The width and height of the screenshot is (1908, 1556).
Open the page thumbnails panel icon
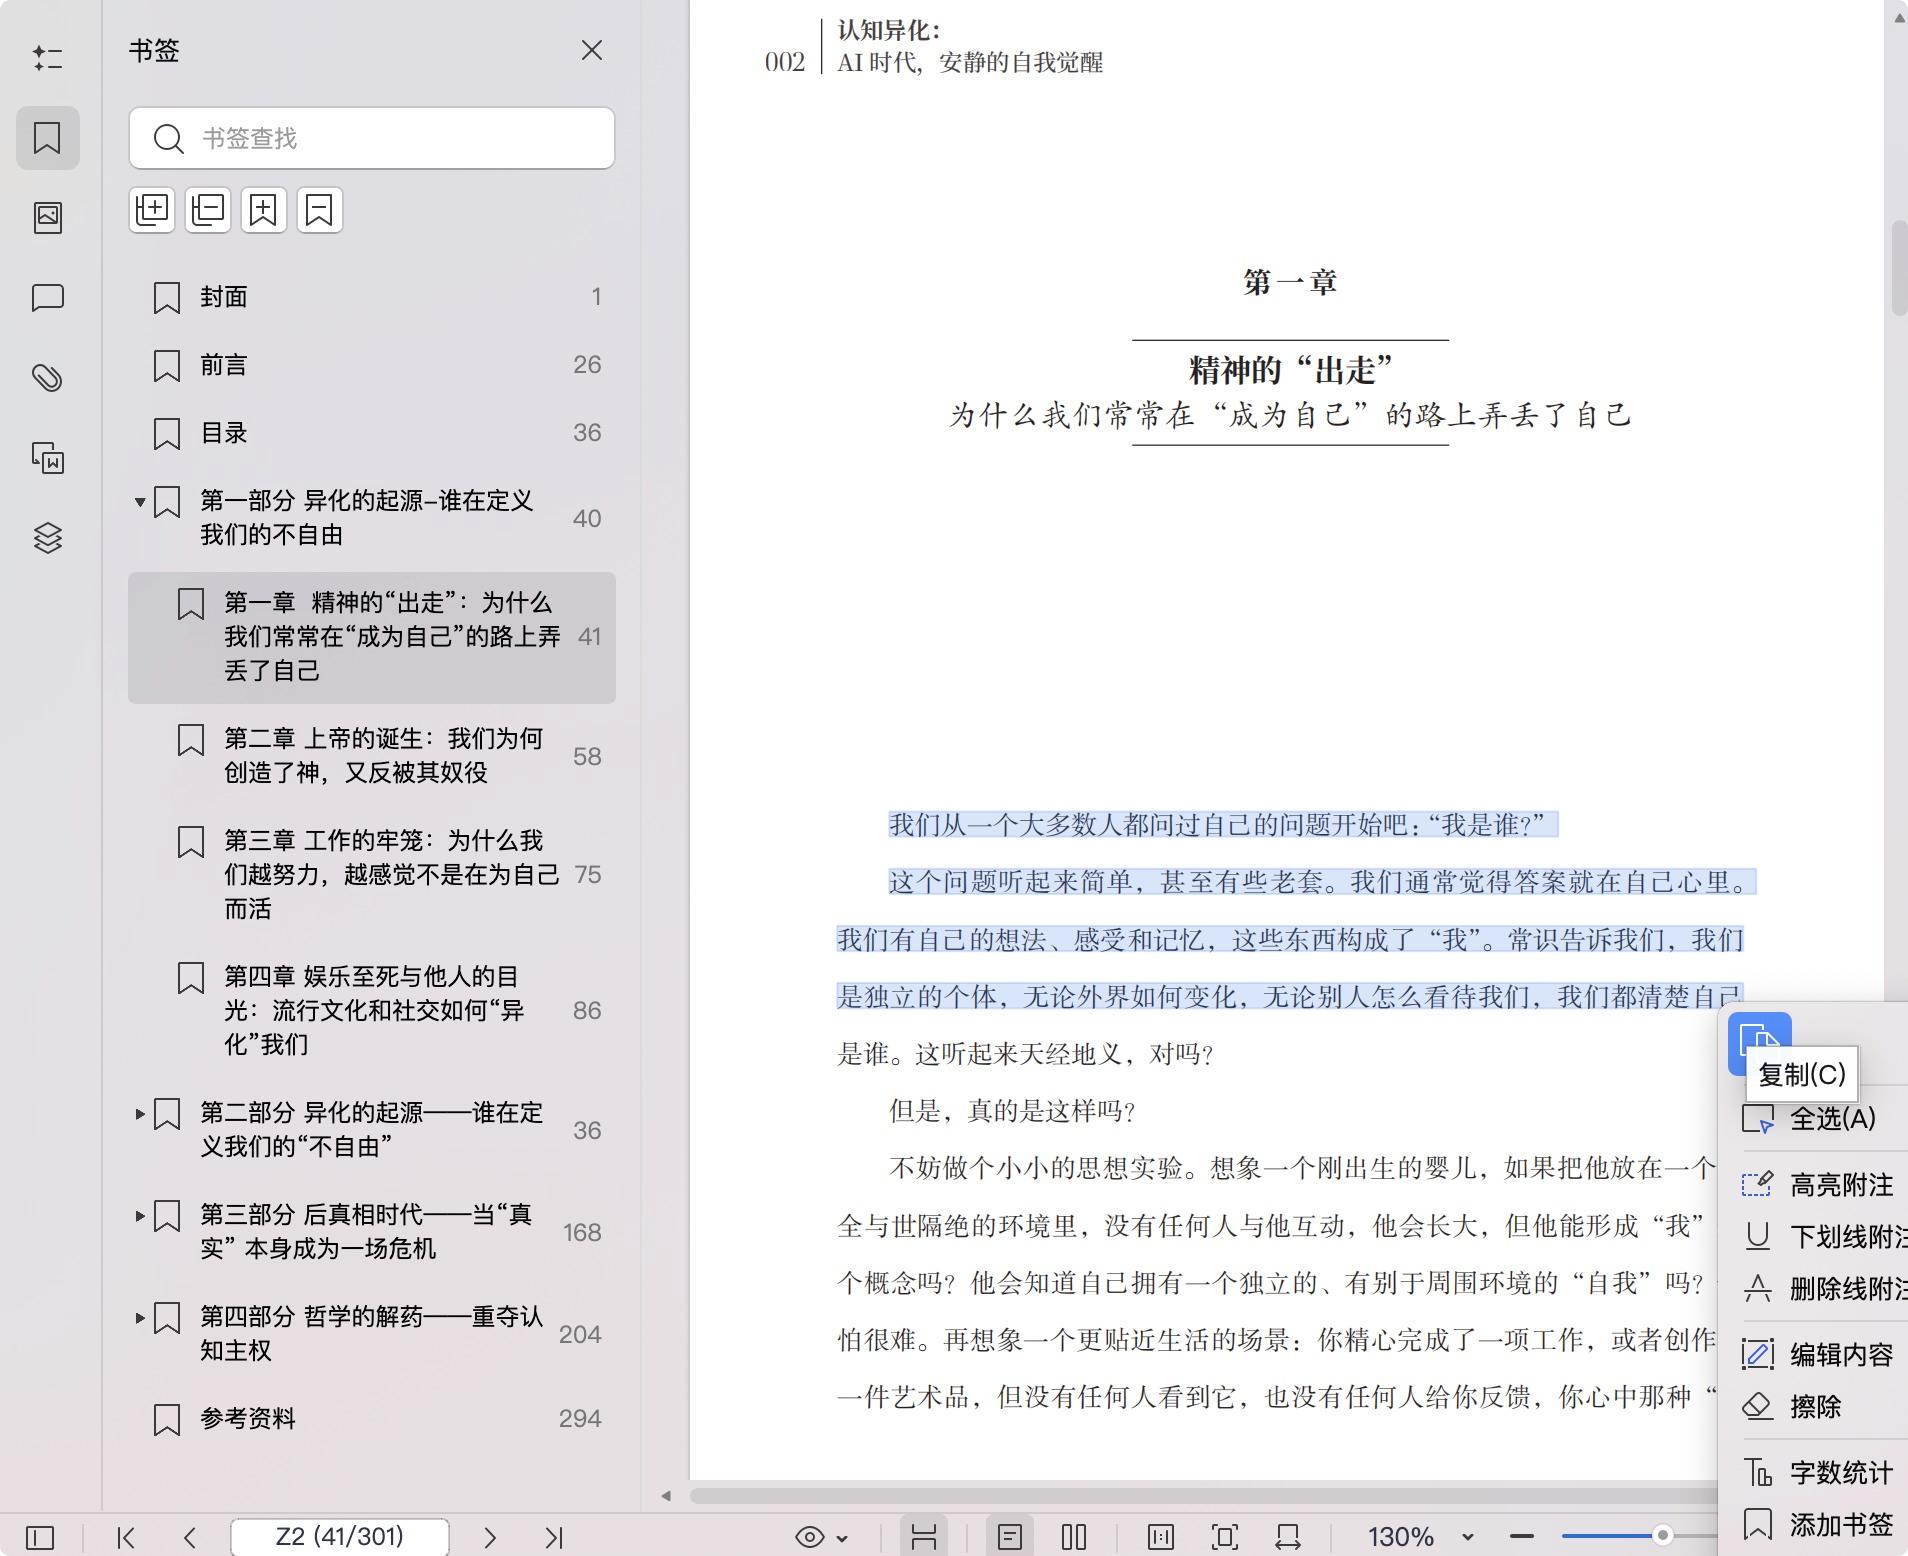pyautogui.click(x=47, y=217)
